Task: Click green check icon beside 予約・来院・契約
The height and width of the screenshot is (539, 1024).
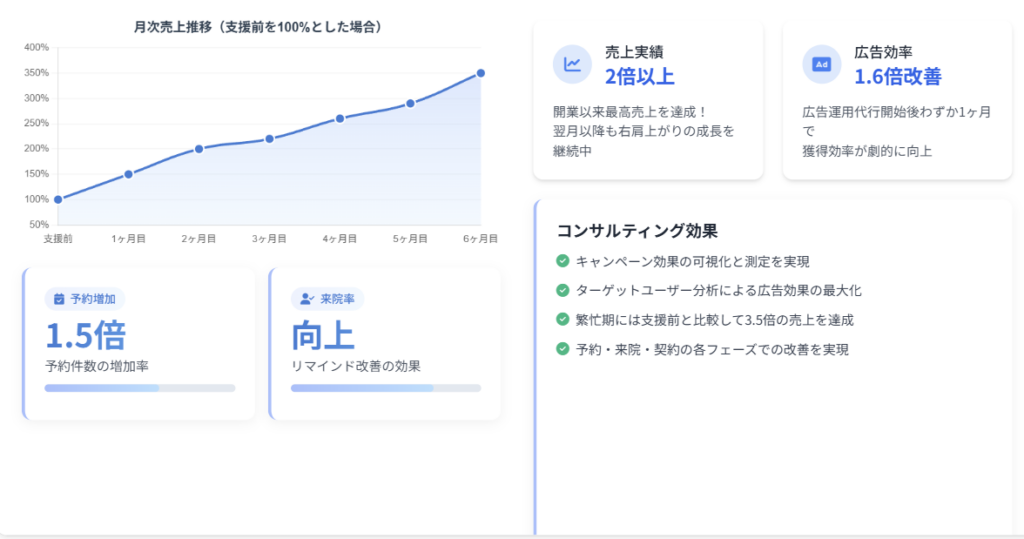Action: pos(563,349)
